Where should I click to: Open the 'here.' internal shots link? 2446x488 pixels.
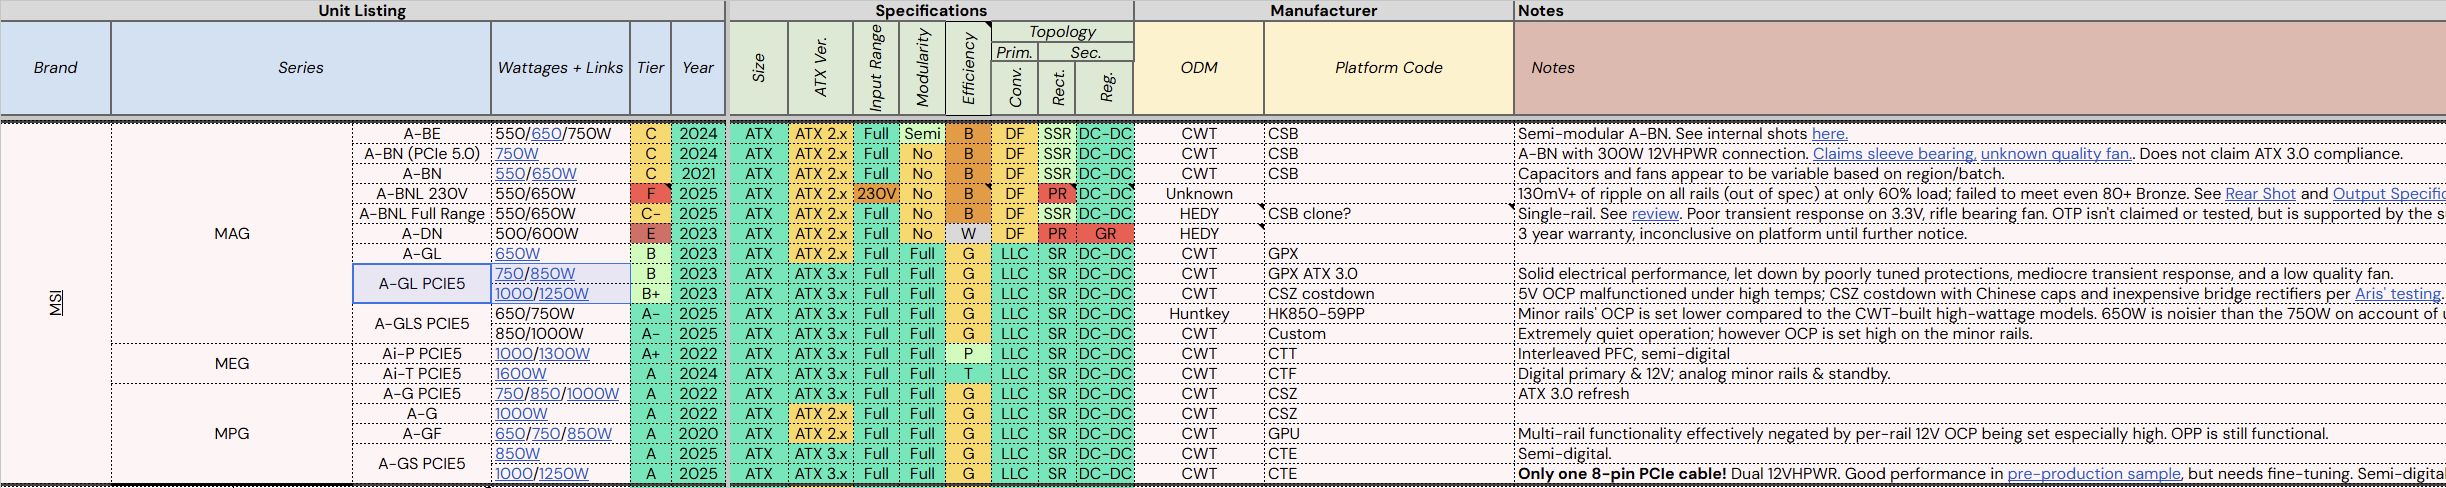(1829, 134)
